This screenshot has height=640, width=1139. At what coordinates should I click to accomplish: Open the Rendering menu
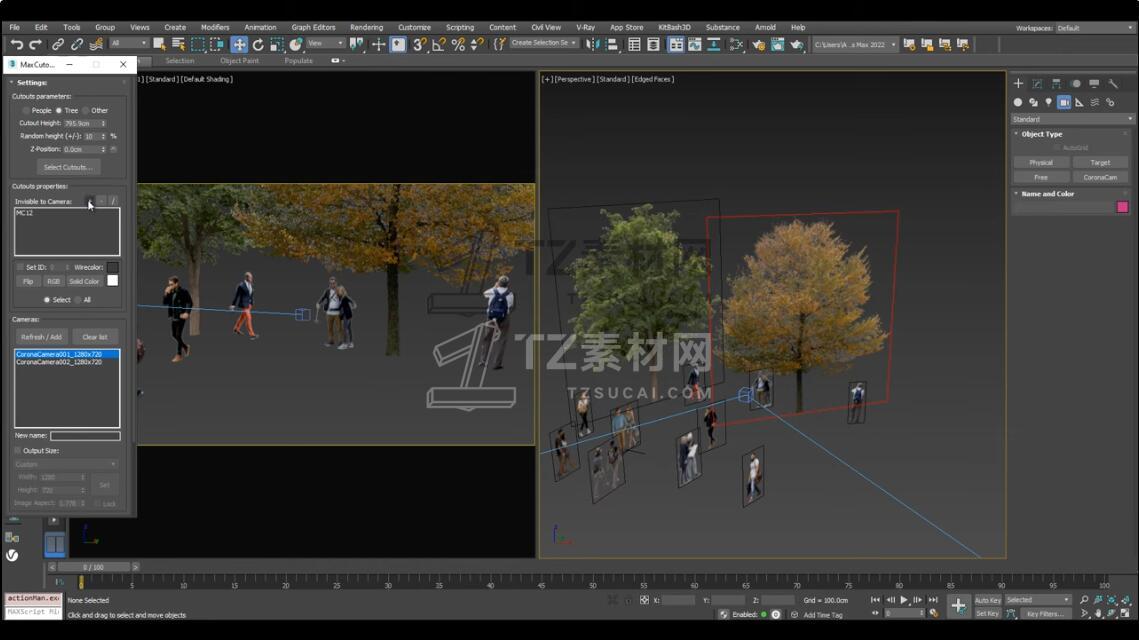point(366,28)
